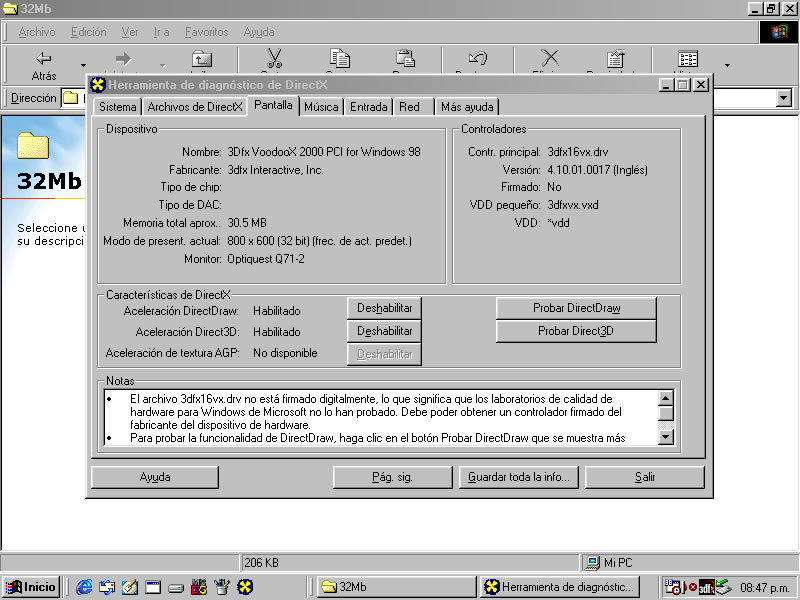800x600 pixels.
Task: Click the 3dfx tray icon
Action: [706, 588]
